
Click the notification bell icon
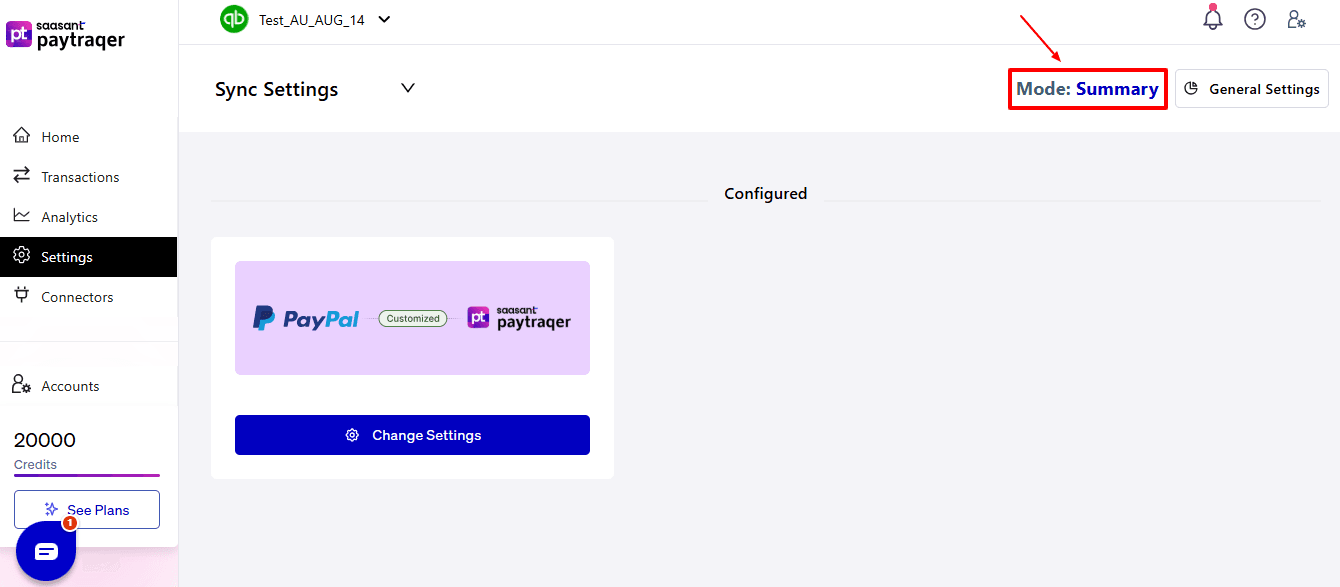(1212, 19)
